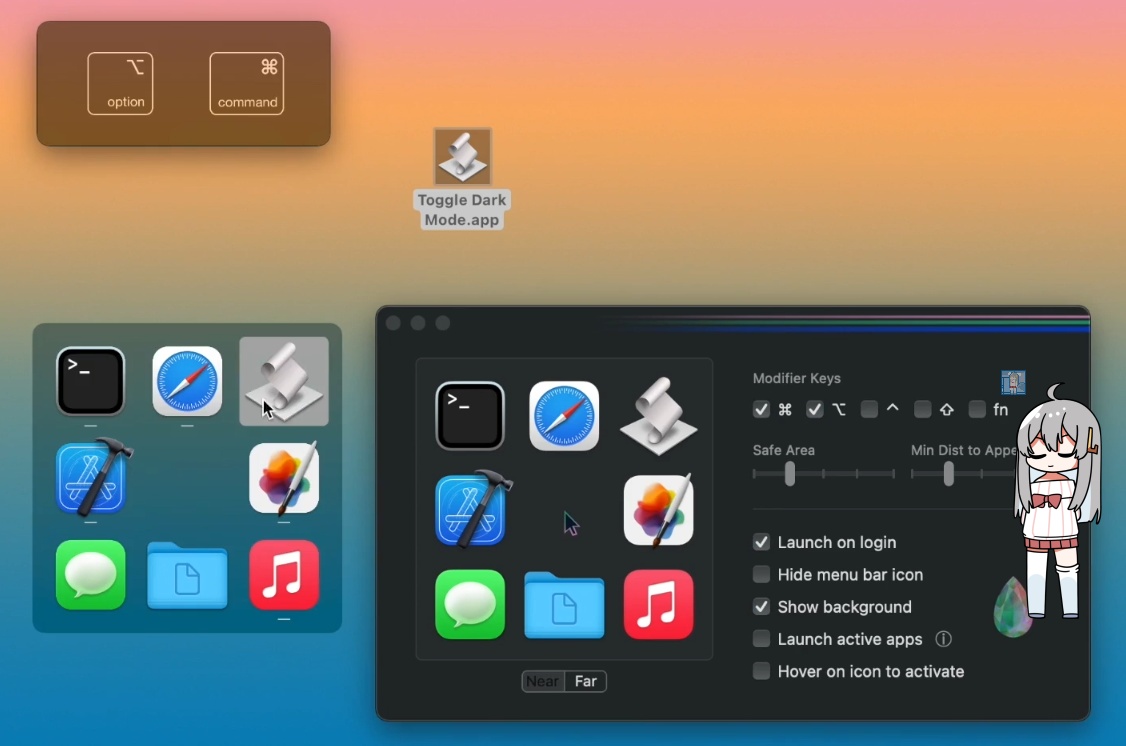Image resolution: width=1126 pixels, height=746 pixels.
Task: Select Messages slot in settings preview grid
Action: [x=470, y=604]
